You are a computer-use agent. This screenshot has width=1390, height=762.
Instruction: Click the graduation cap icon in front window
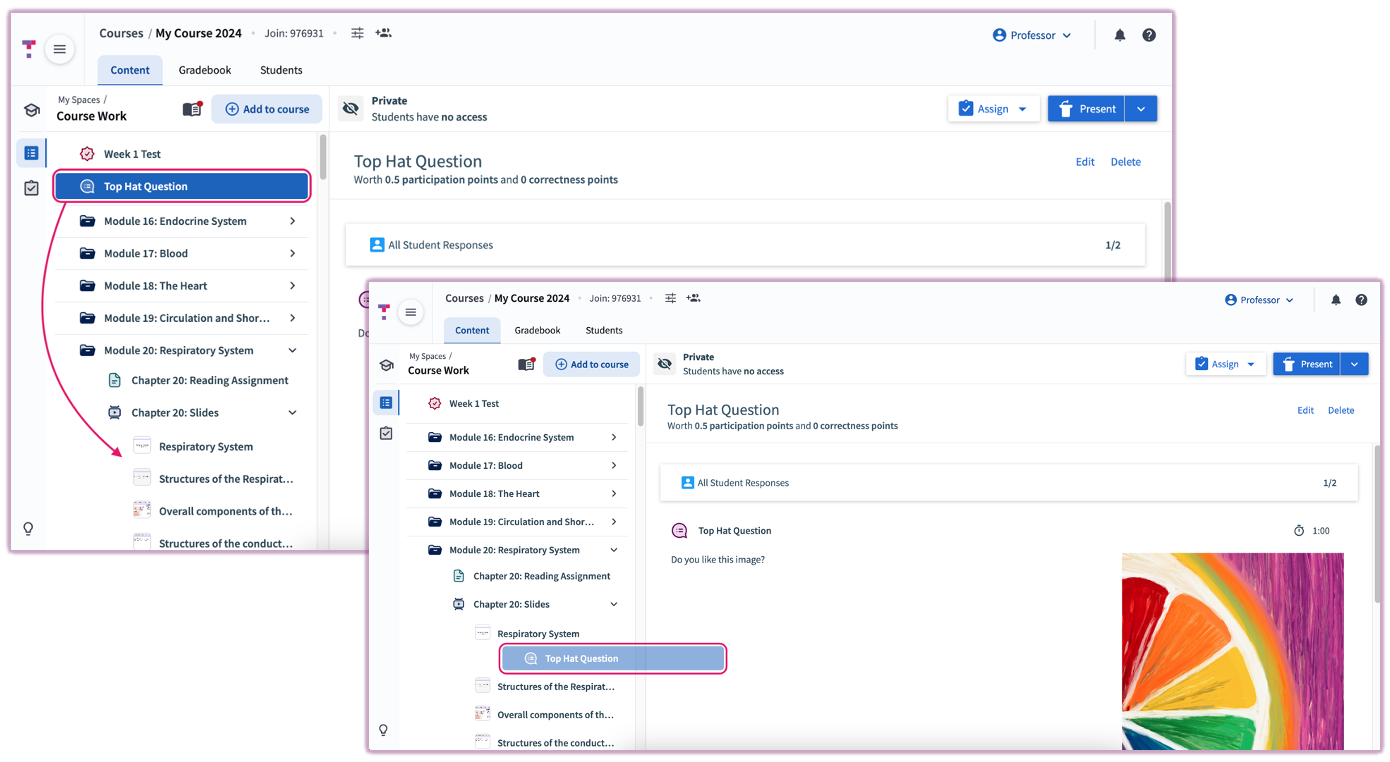[x=386, y=365]
